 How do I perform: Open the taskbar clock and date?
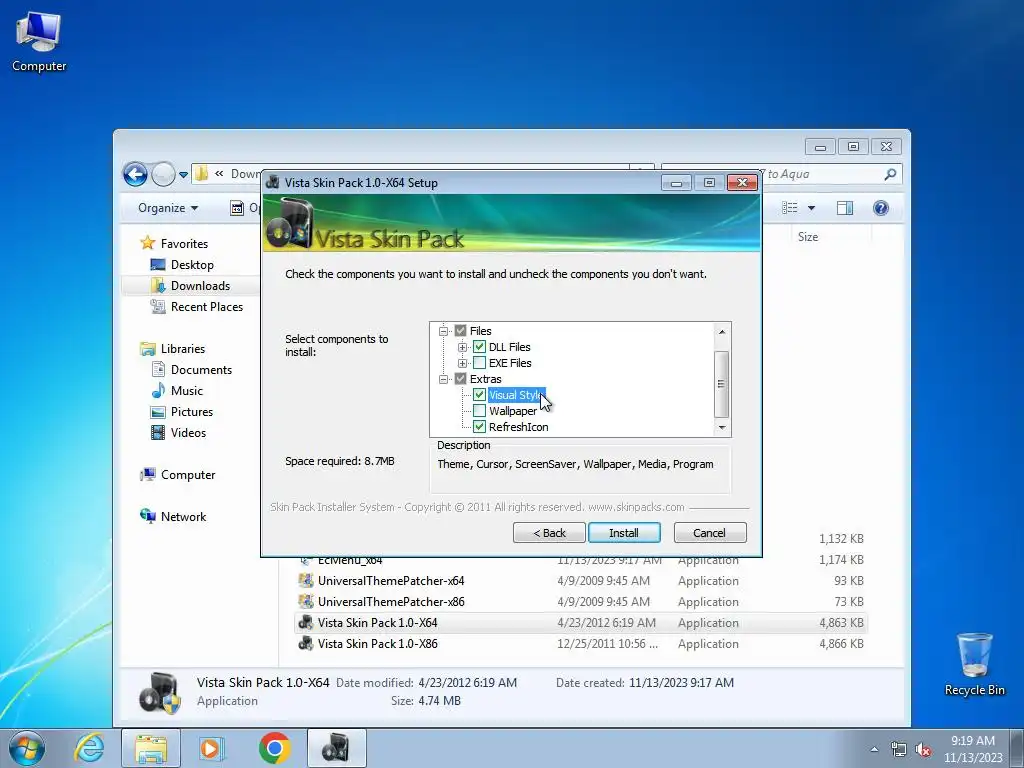point(973,749)
